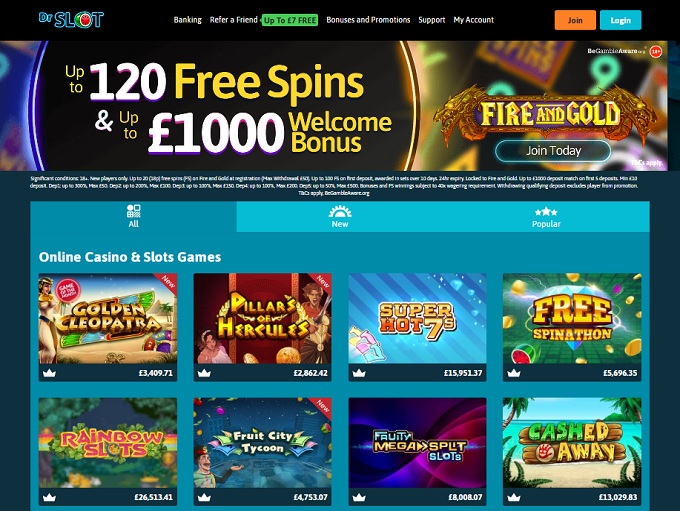The image size is (680, 511).
Task: Switch to the New games tab
Action: 340,216
